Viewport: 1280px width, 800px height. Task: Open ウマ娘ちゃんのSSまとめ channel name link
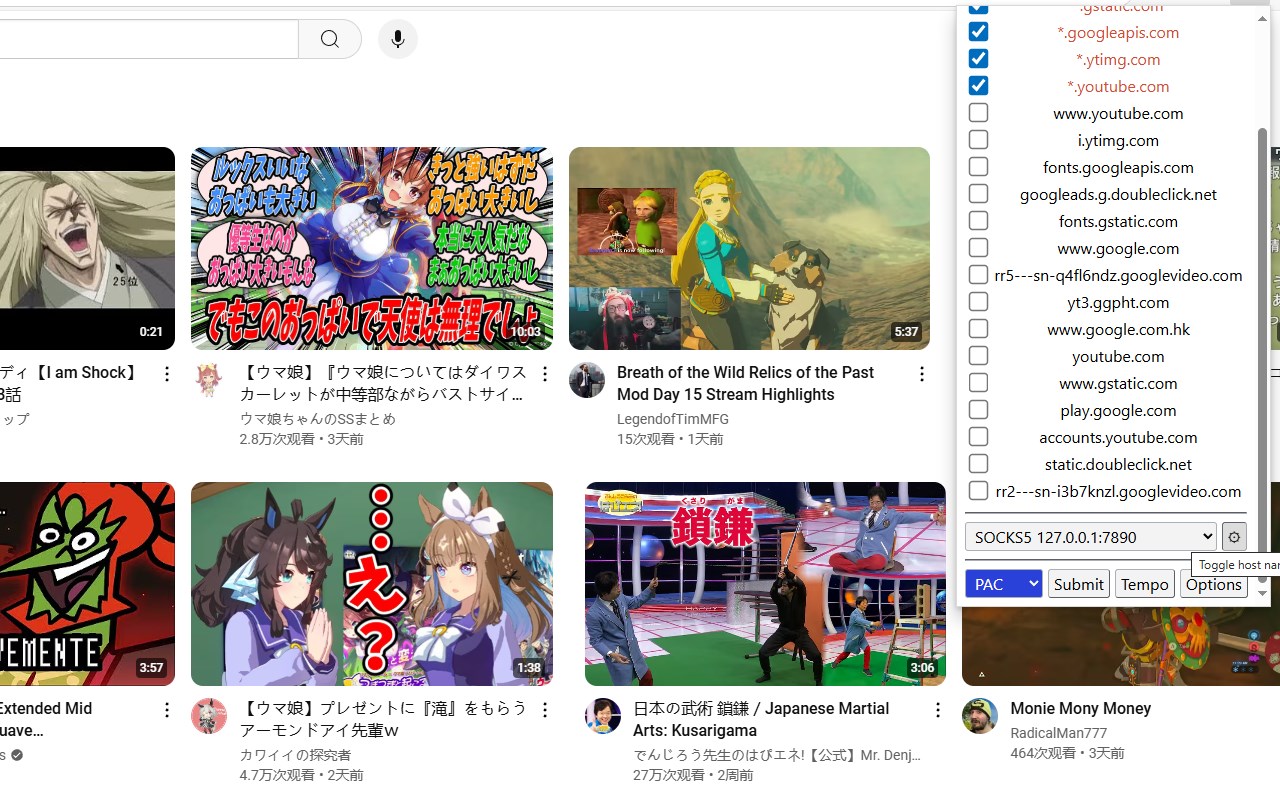318,419
